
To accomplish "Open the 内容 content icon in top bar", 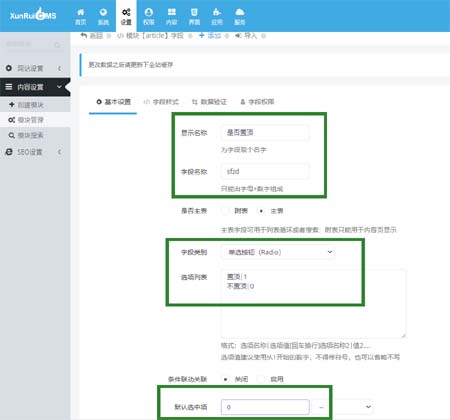I will [x=171, y=17].
